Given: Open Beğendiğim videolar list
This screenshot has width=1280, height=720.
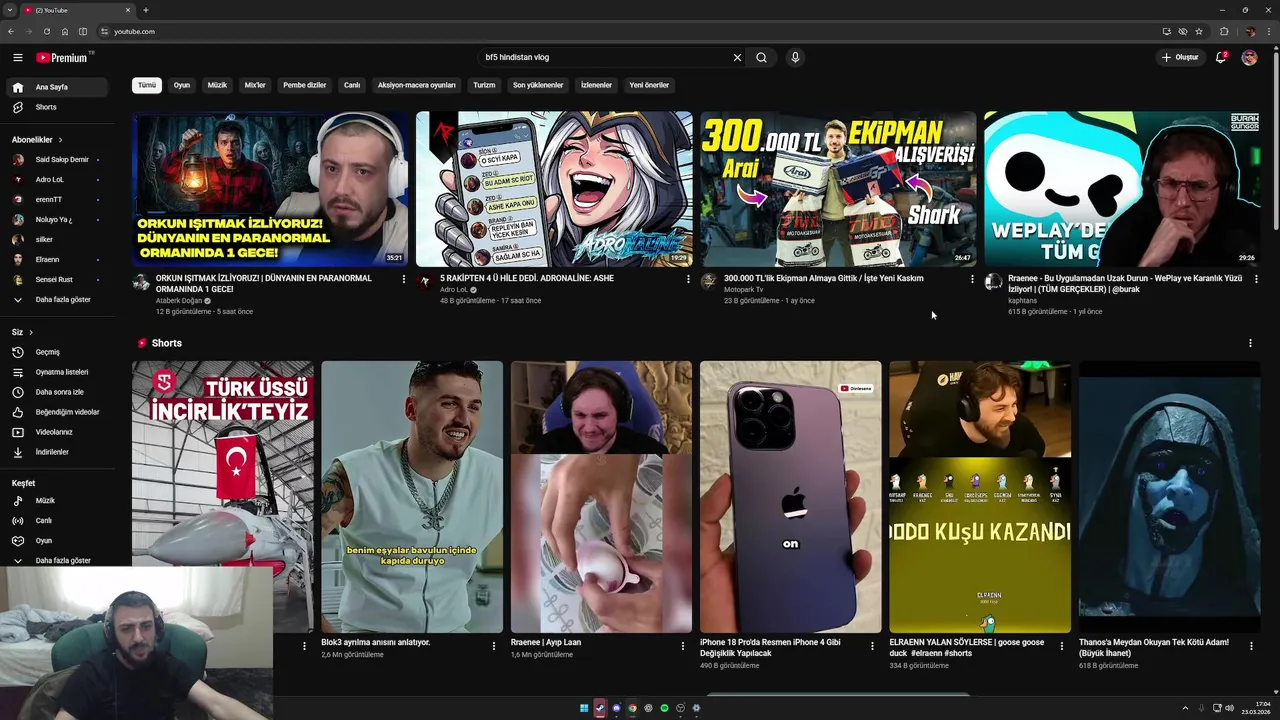Looking at the screenshot, I should [58, 412].
